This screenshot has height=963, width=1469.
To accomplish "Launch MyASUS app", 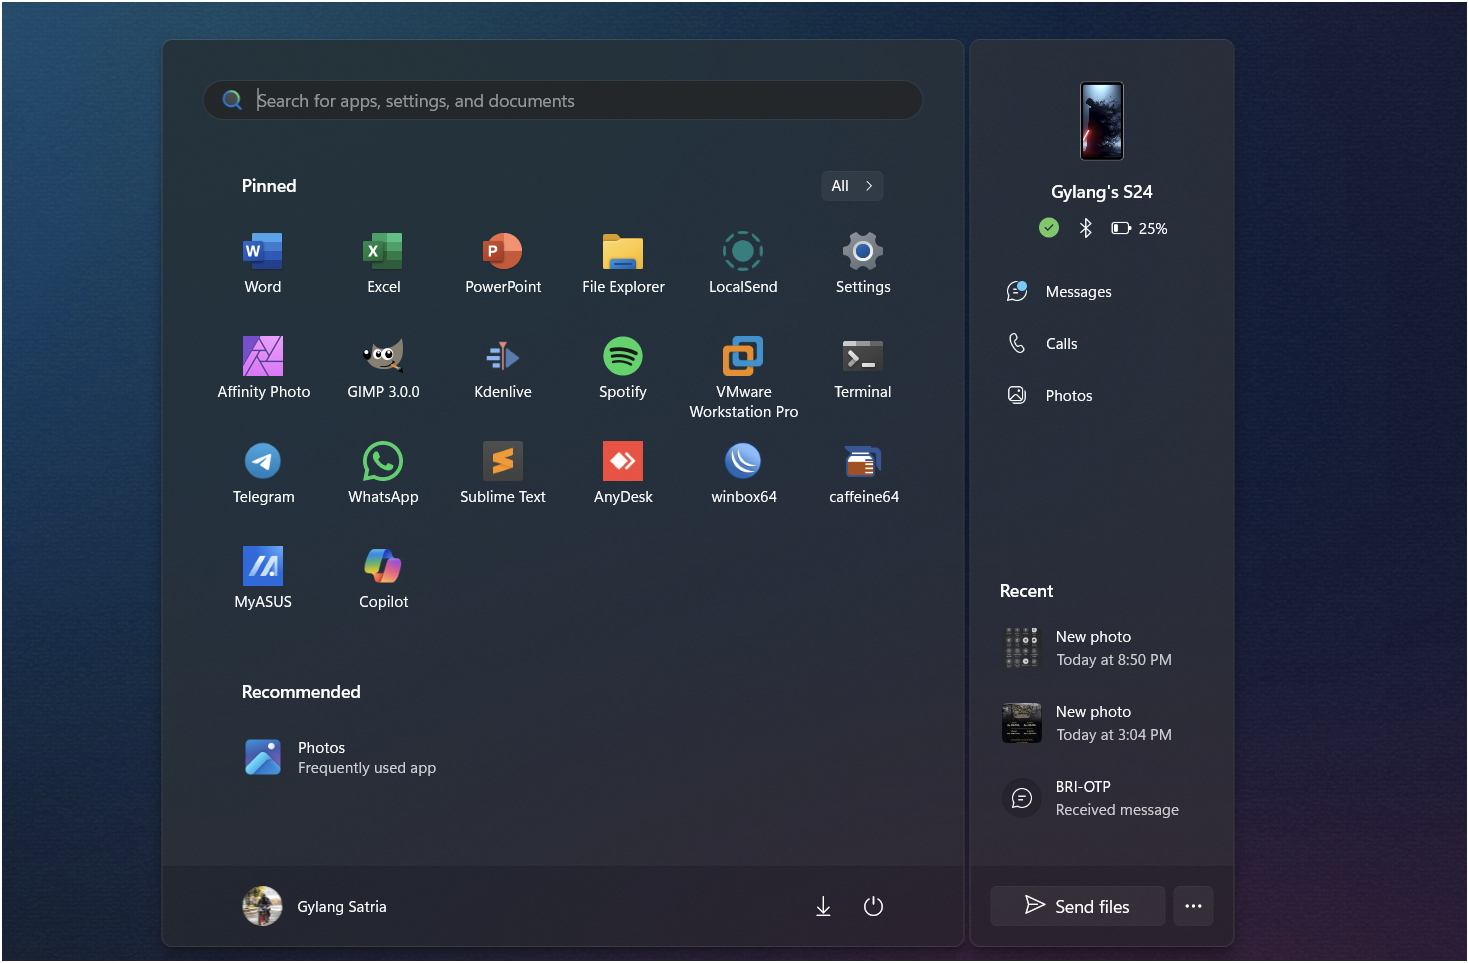I will point(263,578).
